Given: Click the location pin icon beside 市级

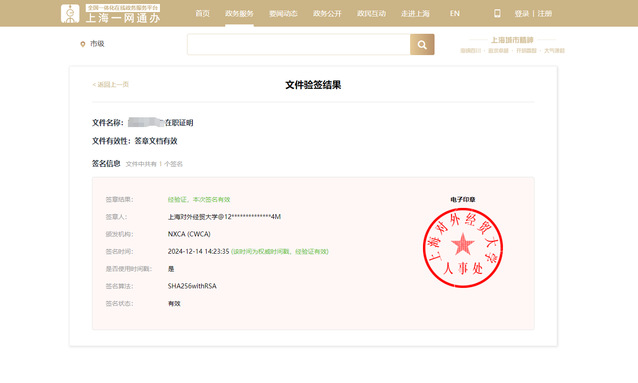Looking at the screenshot, I should click(x=83, y=44).
